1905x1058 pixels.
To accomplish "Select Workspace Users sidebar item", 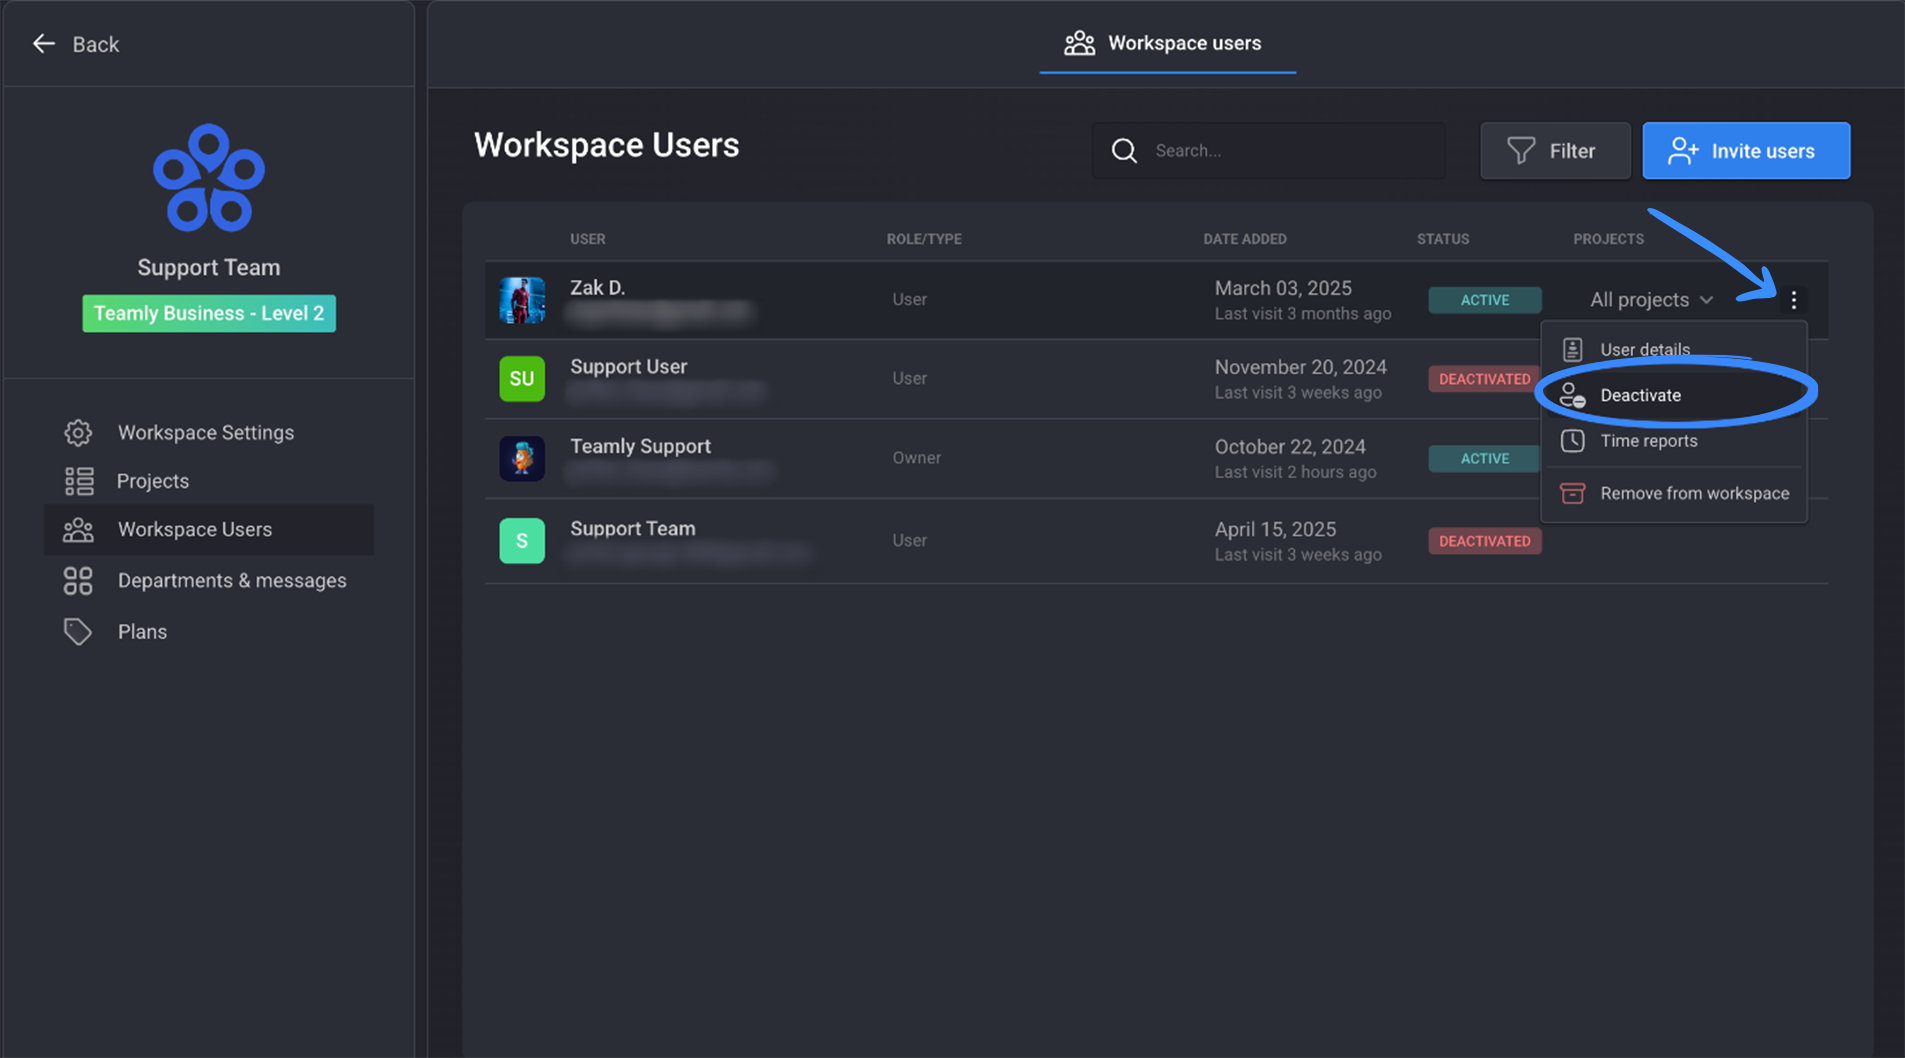I will 209,529.
